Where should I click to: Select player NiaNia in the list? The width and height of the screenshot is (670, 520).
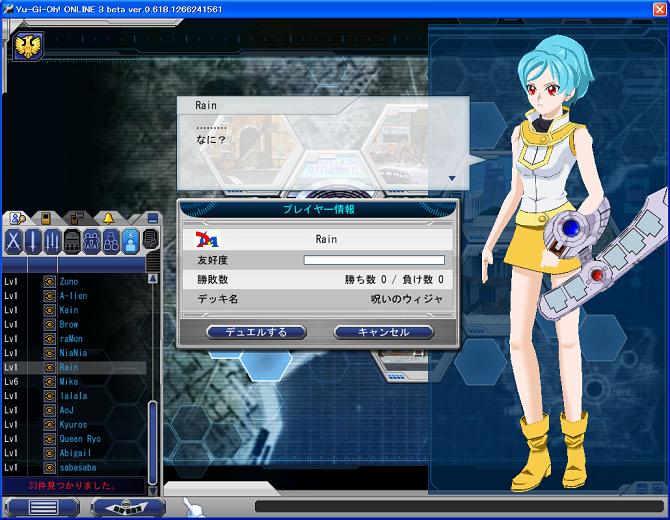[73, 353]
